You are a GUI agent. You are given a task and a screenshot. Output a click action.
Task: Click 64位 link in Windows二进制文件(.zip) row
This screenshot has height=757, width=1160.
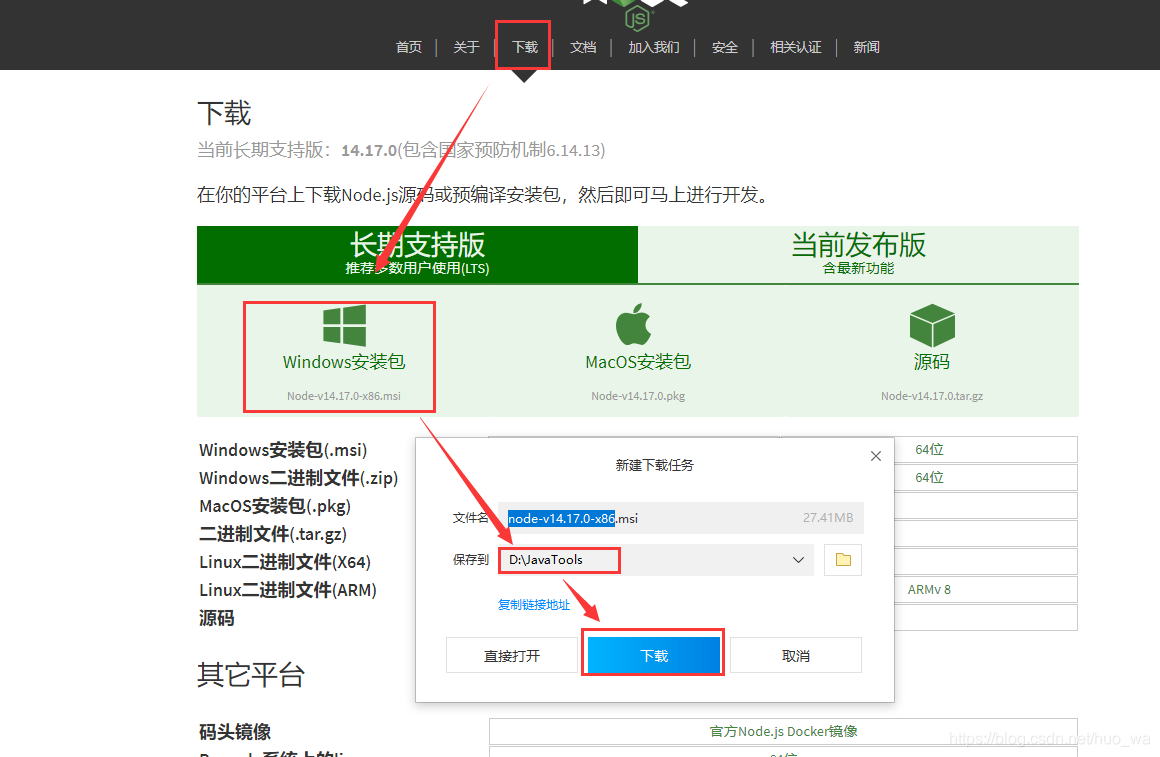(929, 477)
